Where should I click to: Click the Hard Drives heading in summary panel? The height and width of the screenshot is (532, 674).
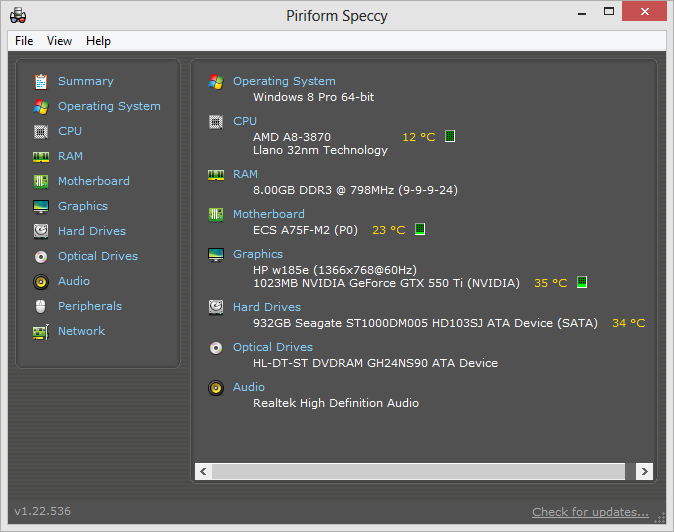click(x=266, y=307)
